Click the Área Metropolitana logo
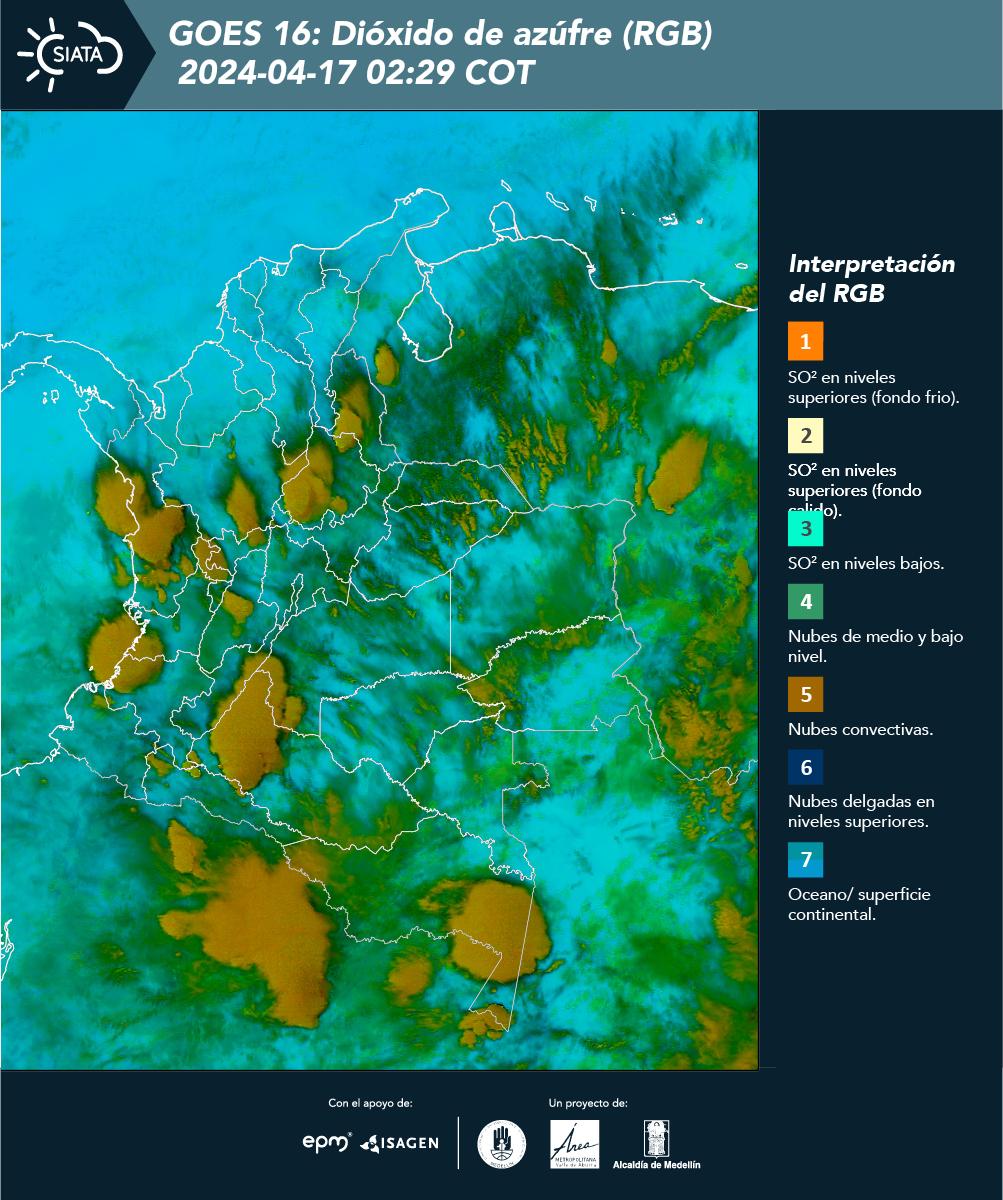 pyautogui.click(x=575, y=1144)
